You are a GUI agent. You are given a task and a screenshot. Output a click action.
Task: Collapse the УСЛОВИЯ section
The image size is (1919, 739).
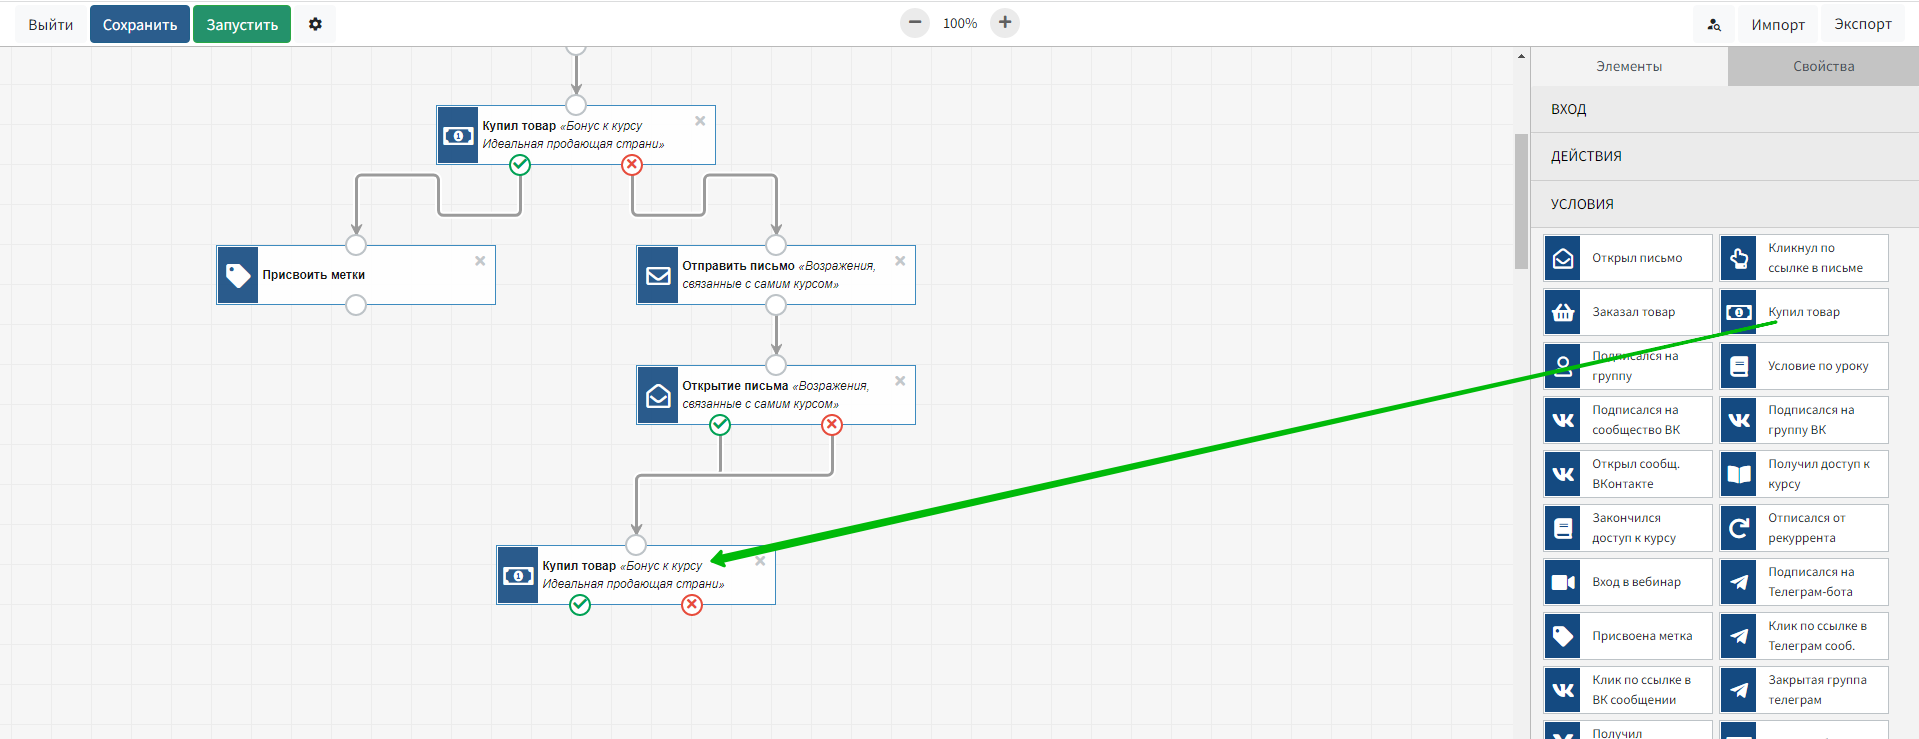(x=1724, y=204)
